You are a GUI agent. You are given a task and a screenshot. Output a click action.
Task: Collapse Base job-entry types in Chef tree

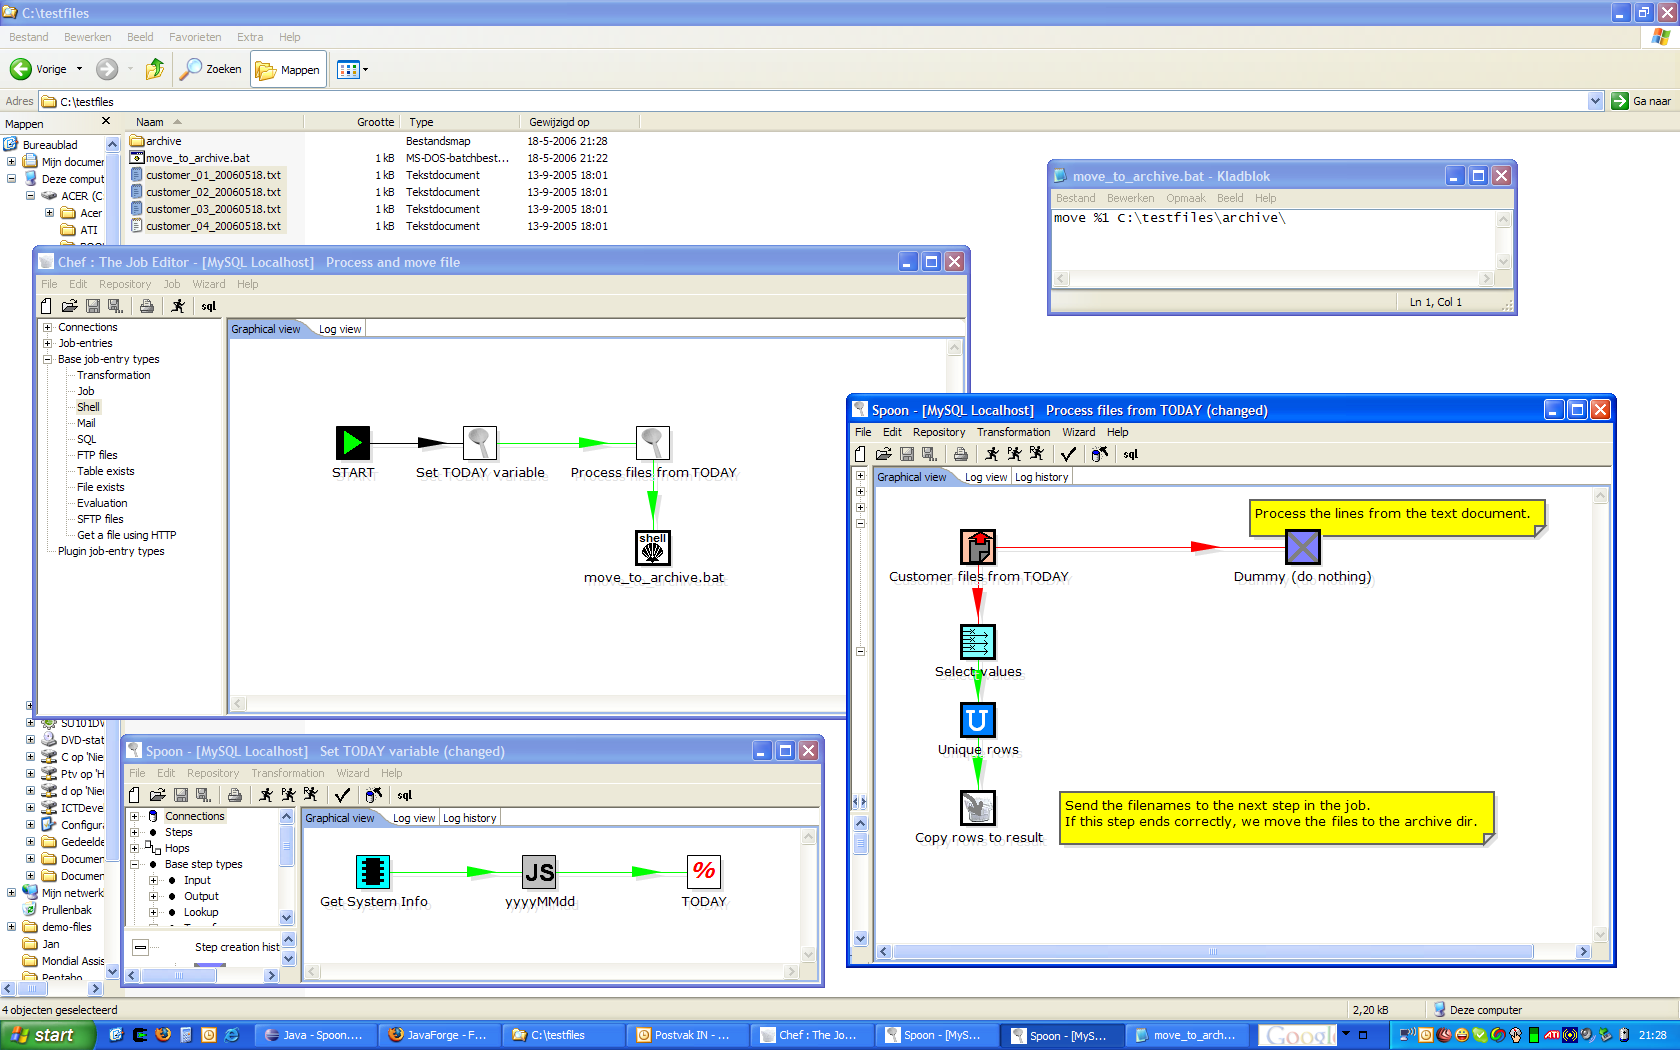(47, 359)
